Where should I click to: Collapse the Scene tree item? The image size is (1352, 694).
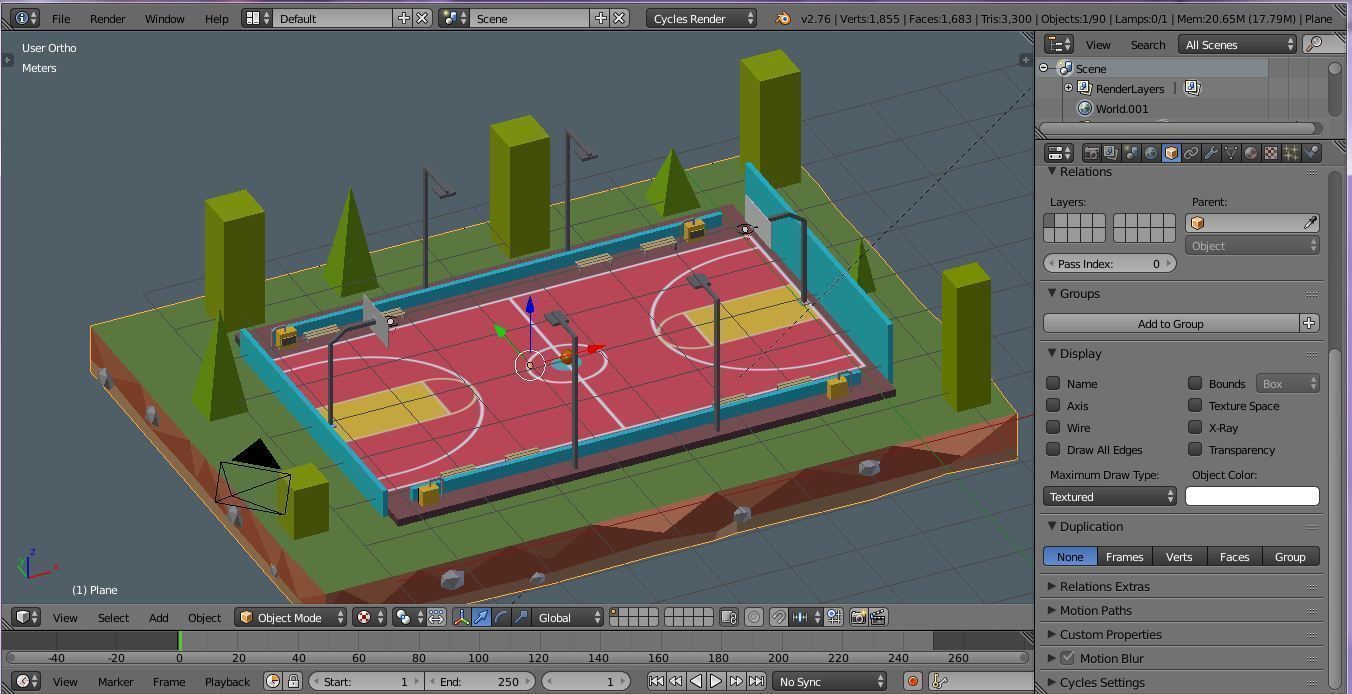click(1044, 68)
